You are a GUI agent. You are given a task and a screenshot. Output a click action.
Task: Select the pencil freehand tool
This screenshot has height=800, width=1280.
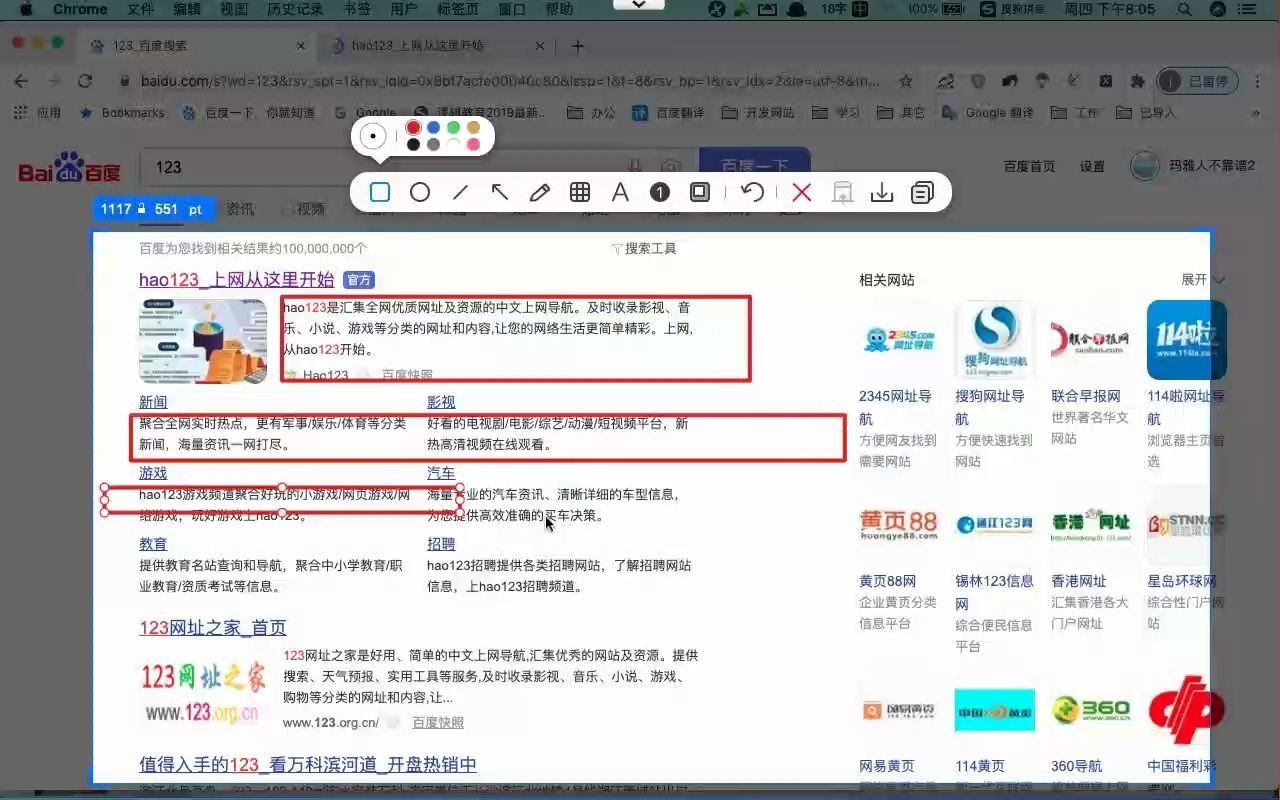(540, 192)
